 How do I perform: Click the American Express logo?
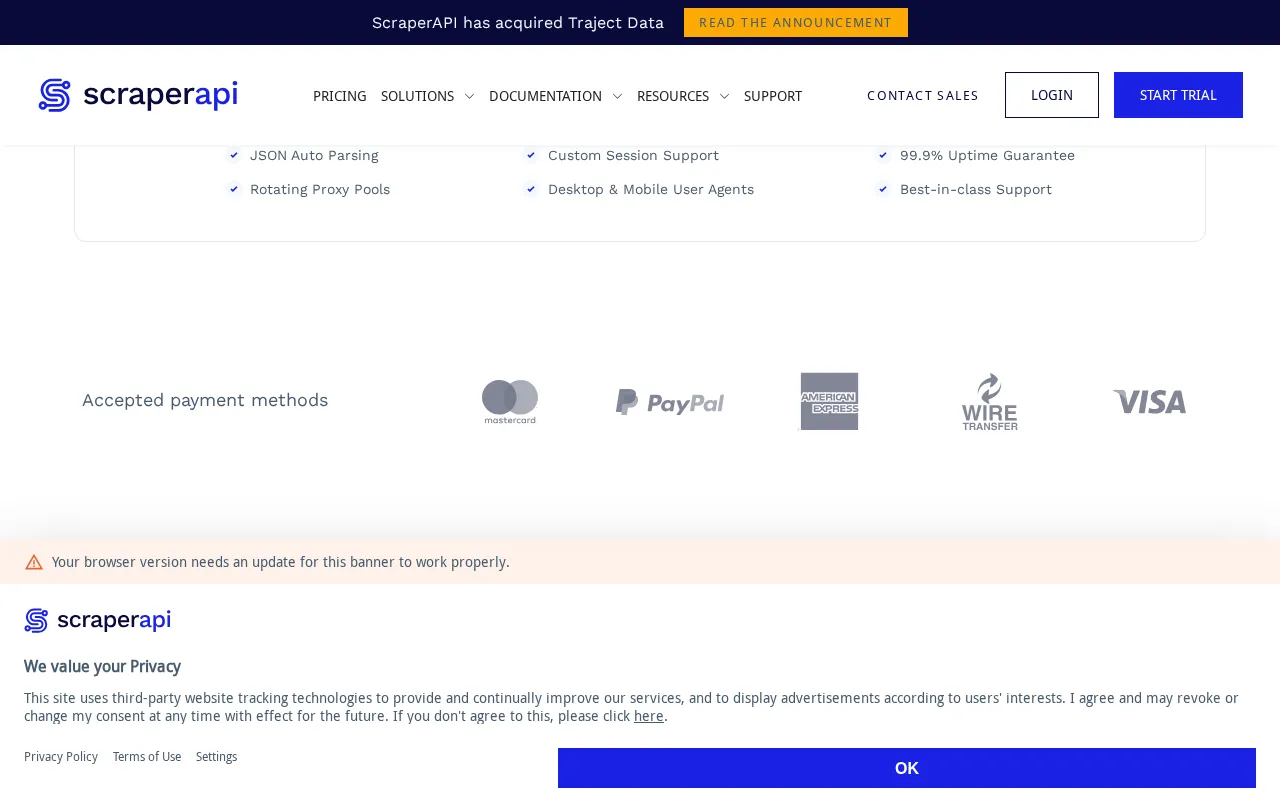coord(830,401)
